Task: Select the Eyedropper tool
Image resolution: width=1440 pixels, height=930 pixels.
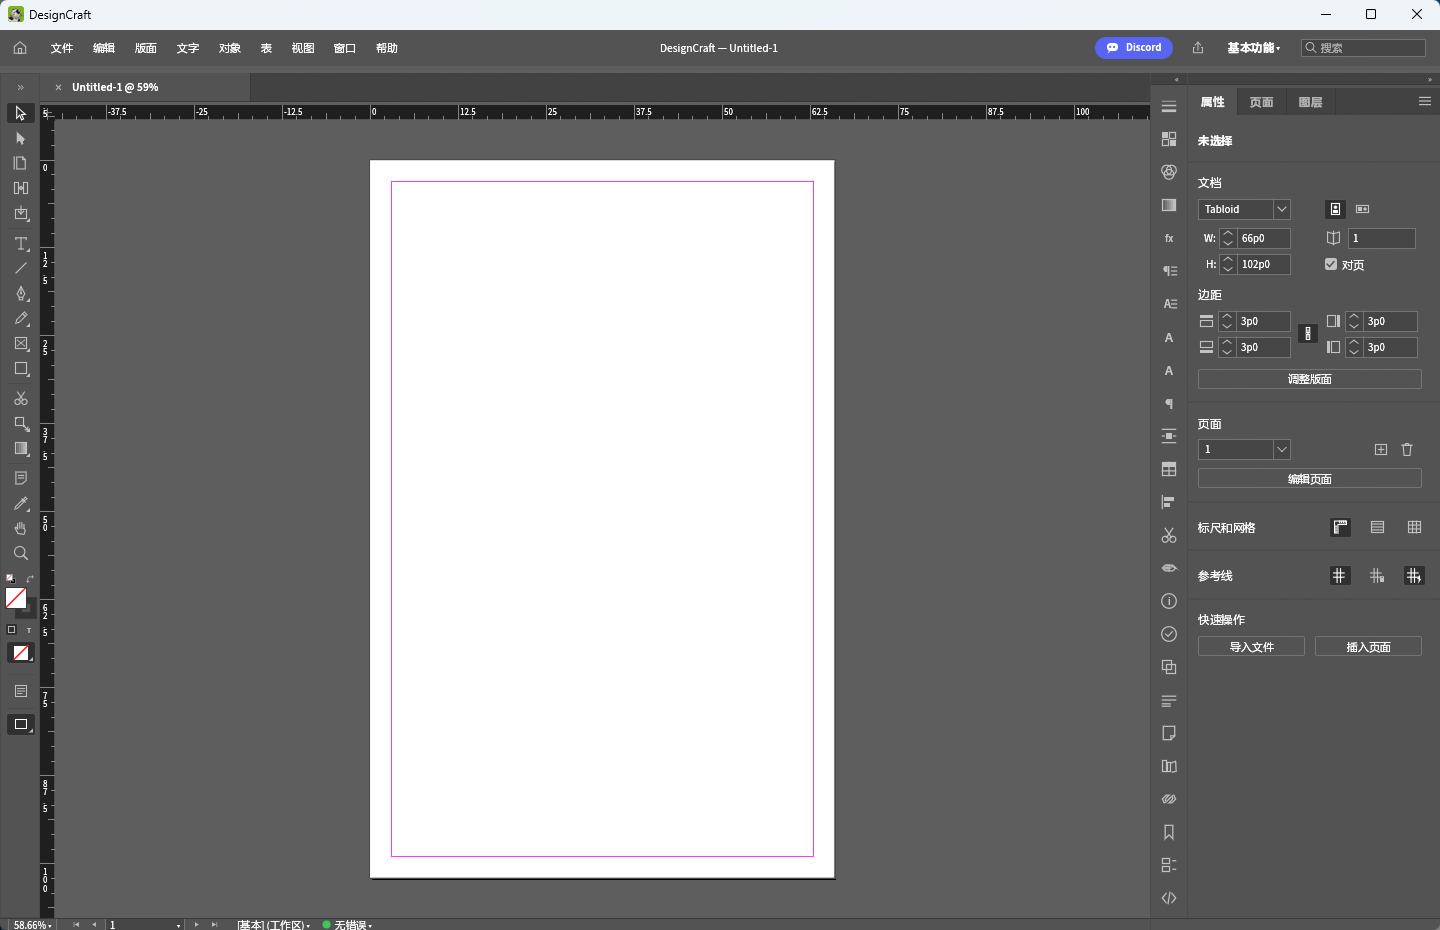Action: click(x=21, y=503)
